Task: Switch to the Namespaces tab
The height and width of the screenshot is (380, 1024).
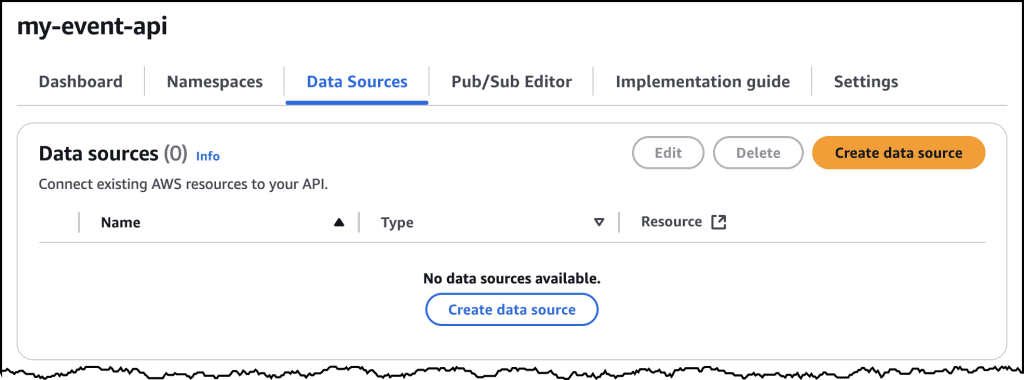Action: (x=215, y=82)
